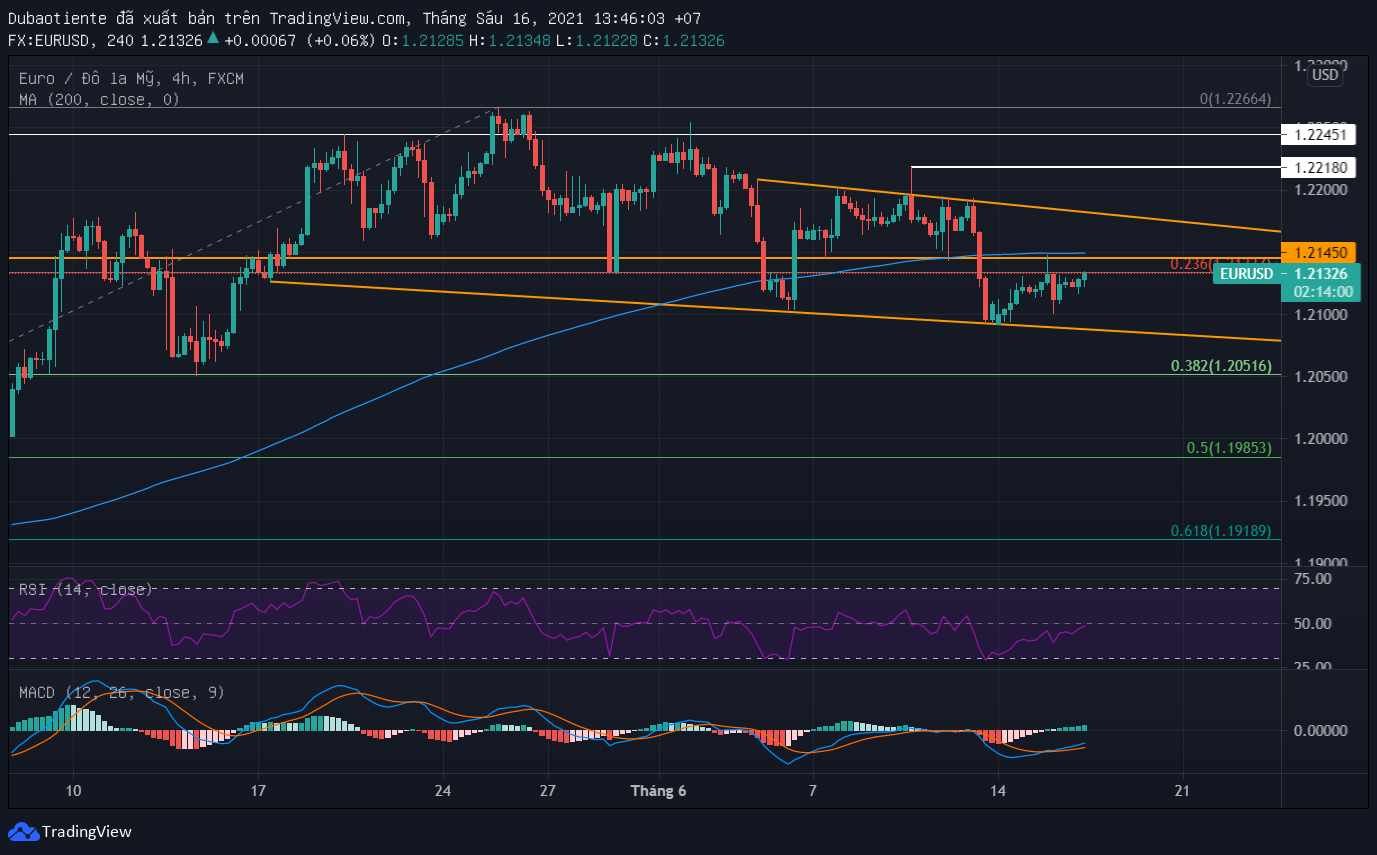Click the 1.19500 price axis tick
Image resolution: width=1377 pixels, height=855 pixels.
pyautogui.click(x=1322, y=501)
